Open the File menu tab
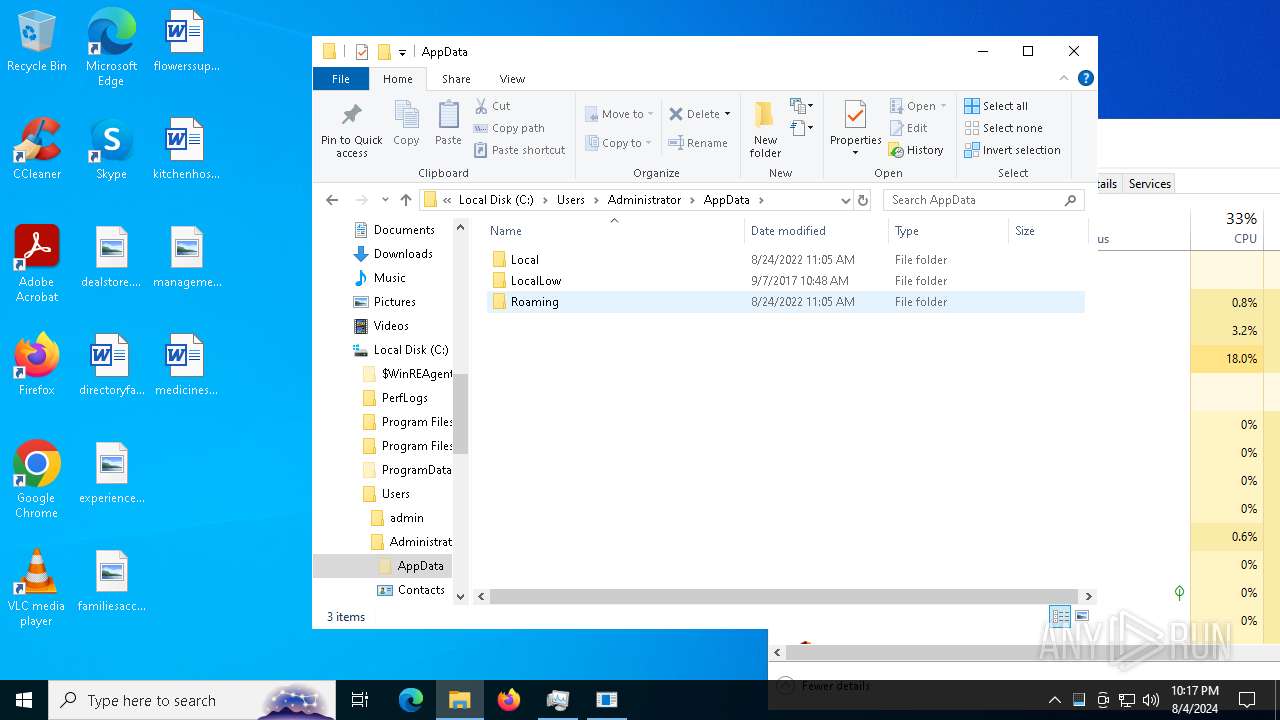Screen dimensions: 1280x720 click(x=341, y=79)
